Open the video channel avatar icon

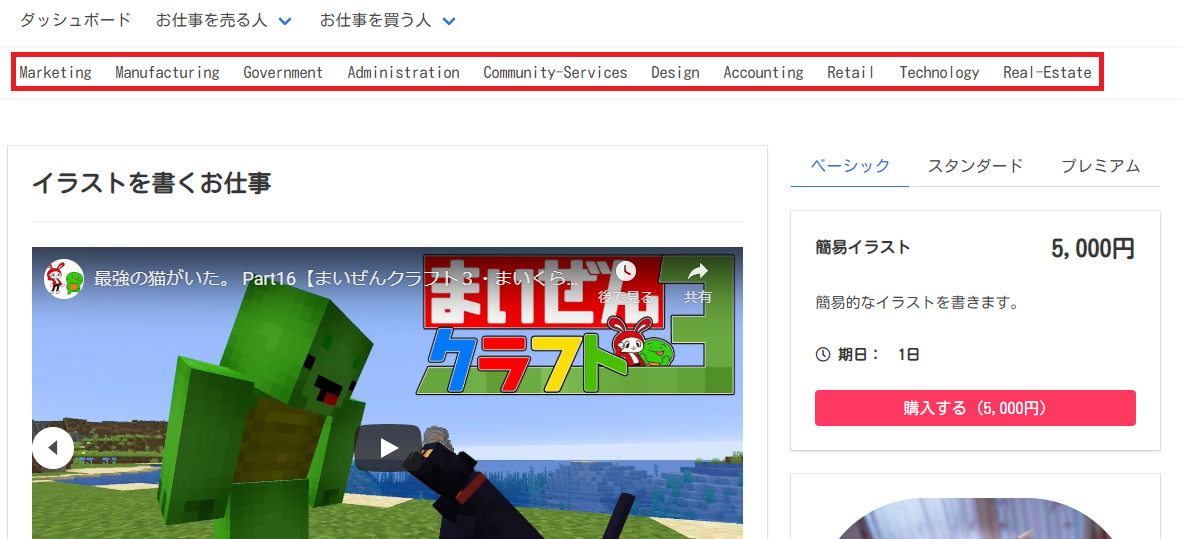pos(64,279)
